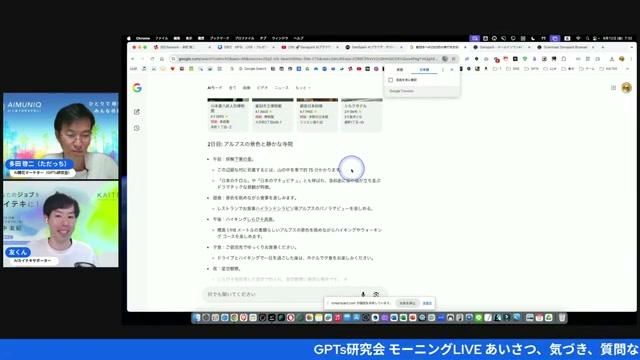640x360 pixels.
Task: Open the GPTs bookmark folder
Action: click(532, 69)
